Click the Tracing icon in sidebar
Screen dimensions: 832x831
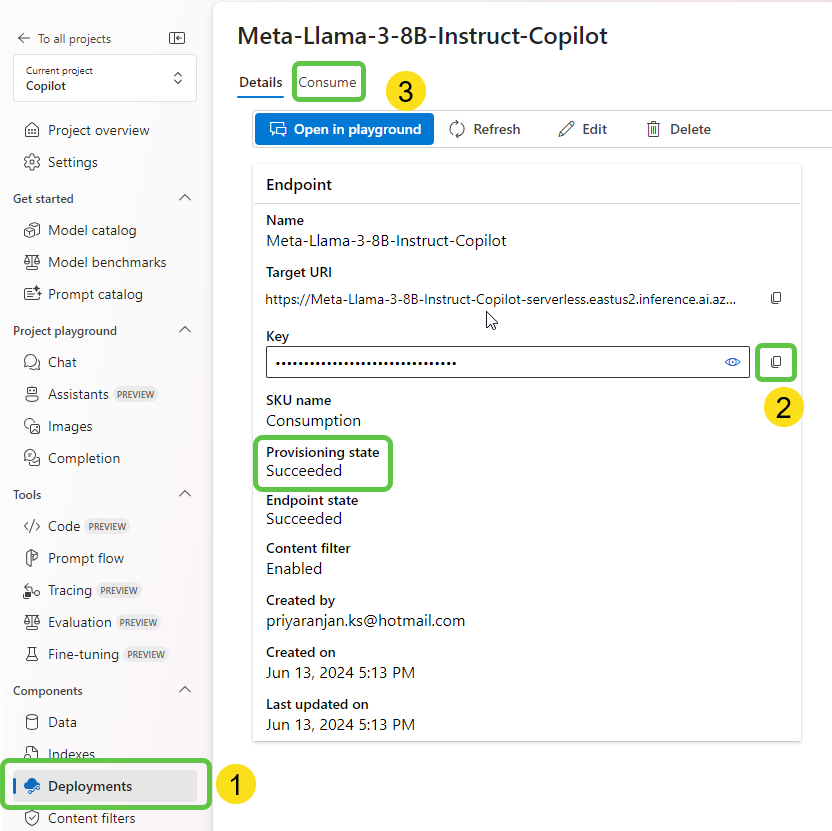tap(32, 590)
